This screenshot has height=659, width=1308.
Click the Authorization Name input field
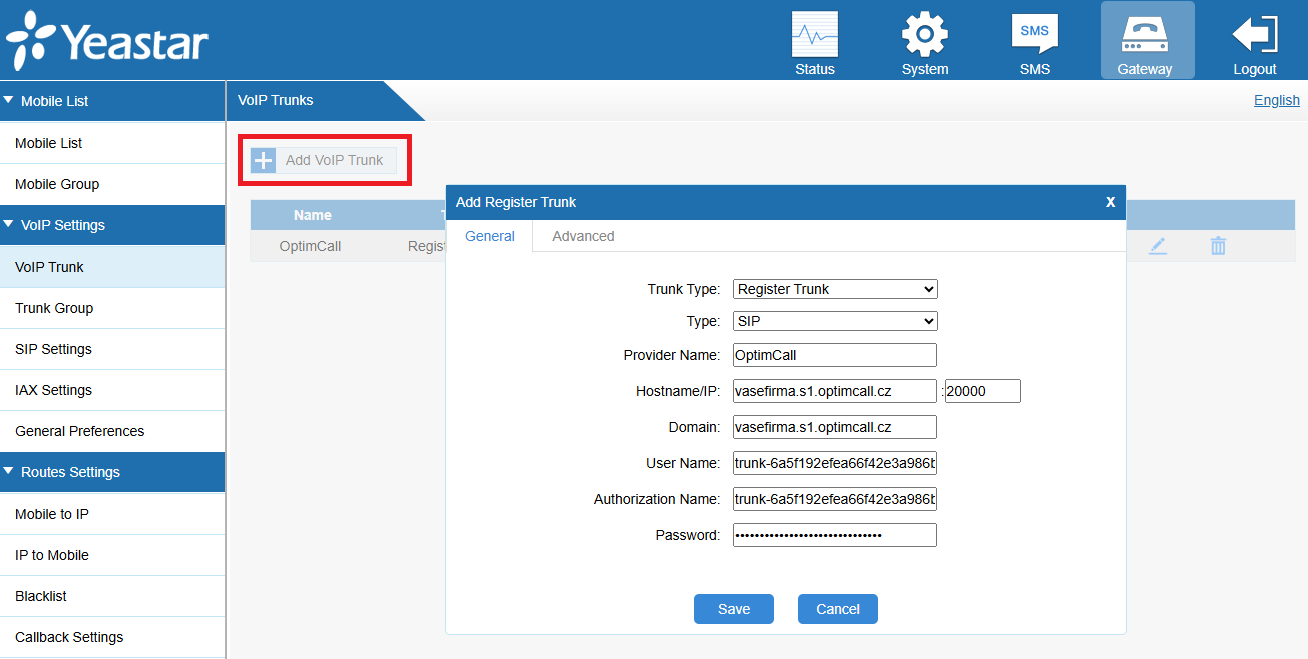coord(835,499)
